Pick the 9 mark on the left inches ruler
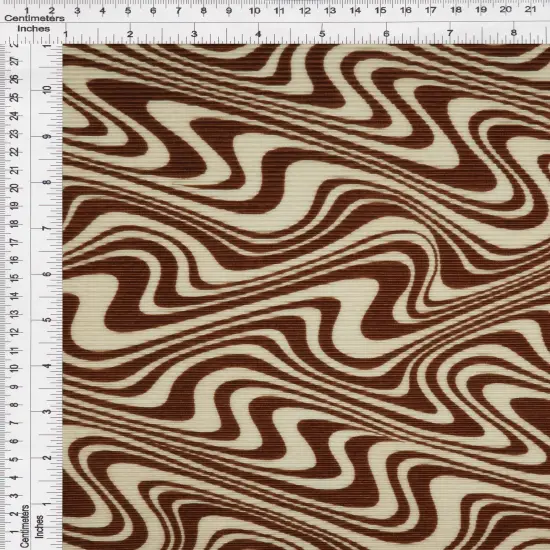 coord(47,136)
